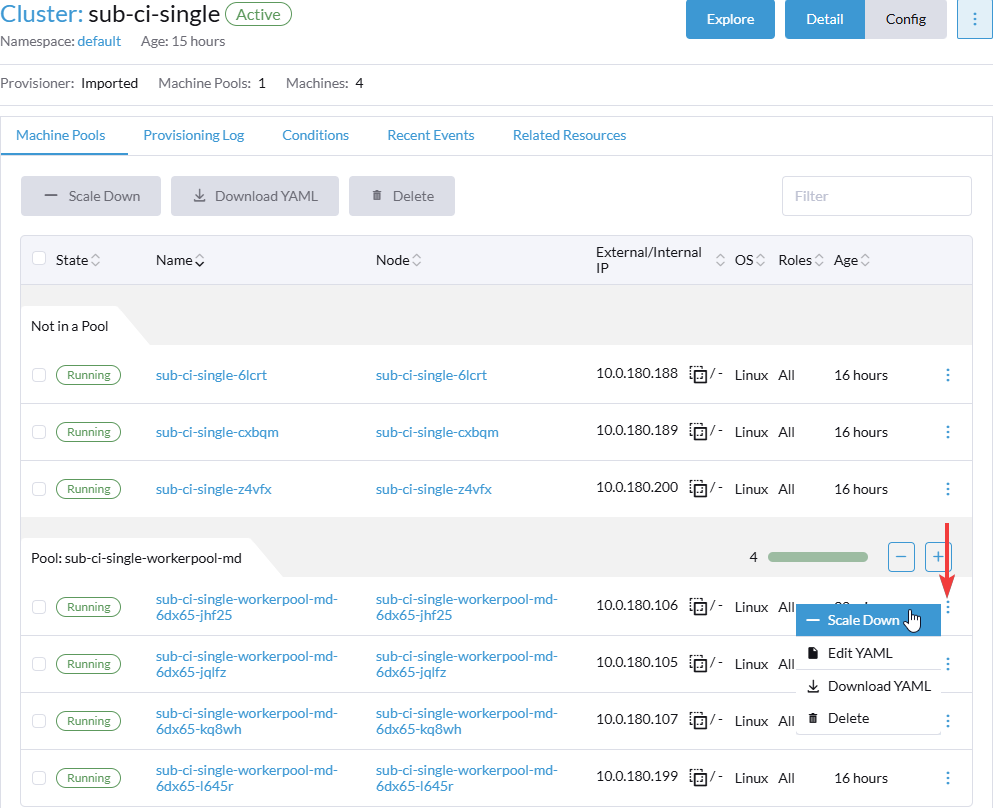Click the minus button to shrink worker pool
The image size is (993, 808).
pyautogui.click(x=901, y=557)
